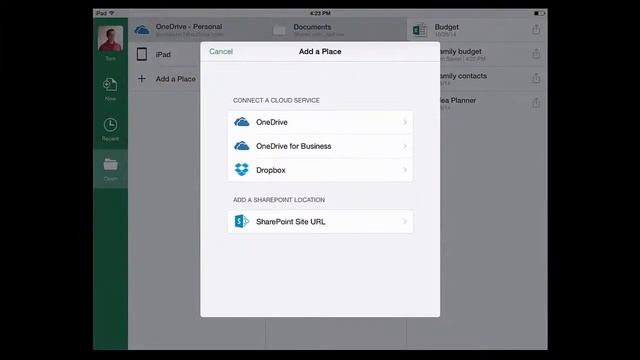This screenshot has height=360, width=640.
Task: Select OneDrive text label
Action: (x=272, y=122)
